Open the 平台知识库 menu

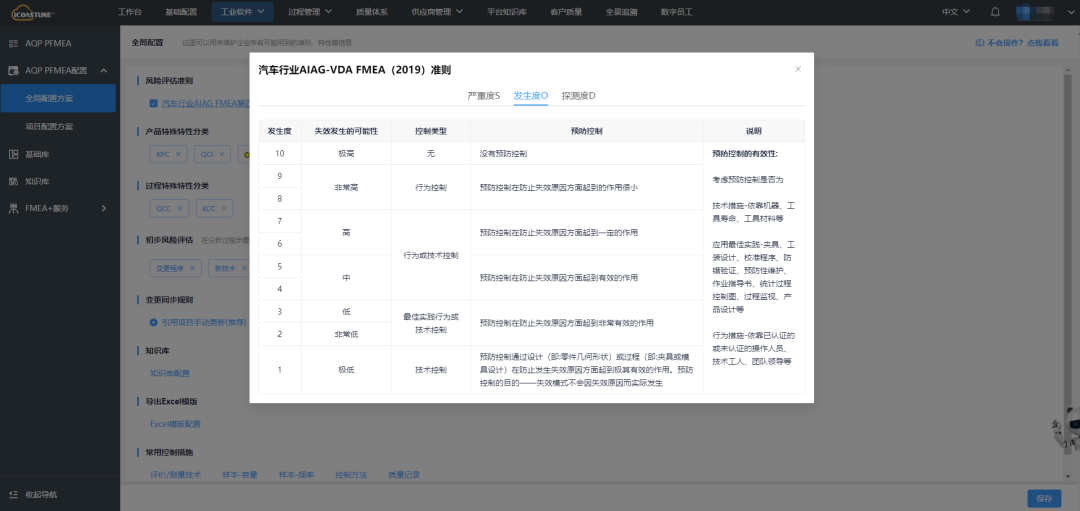point(506,12)
